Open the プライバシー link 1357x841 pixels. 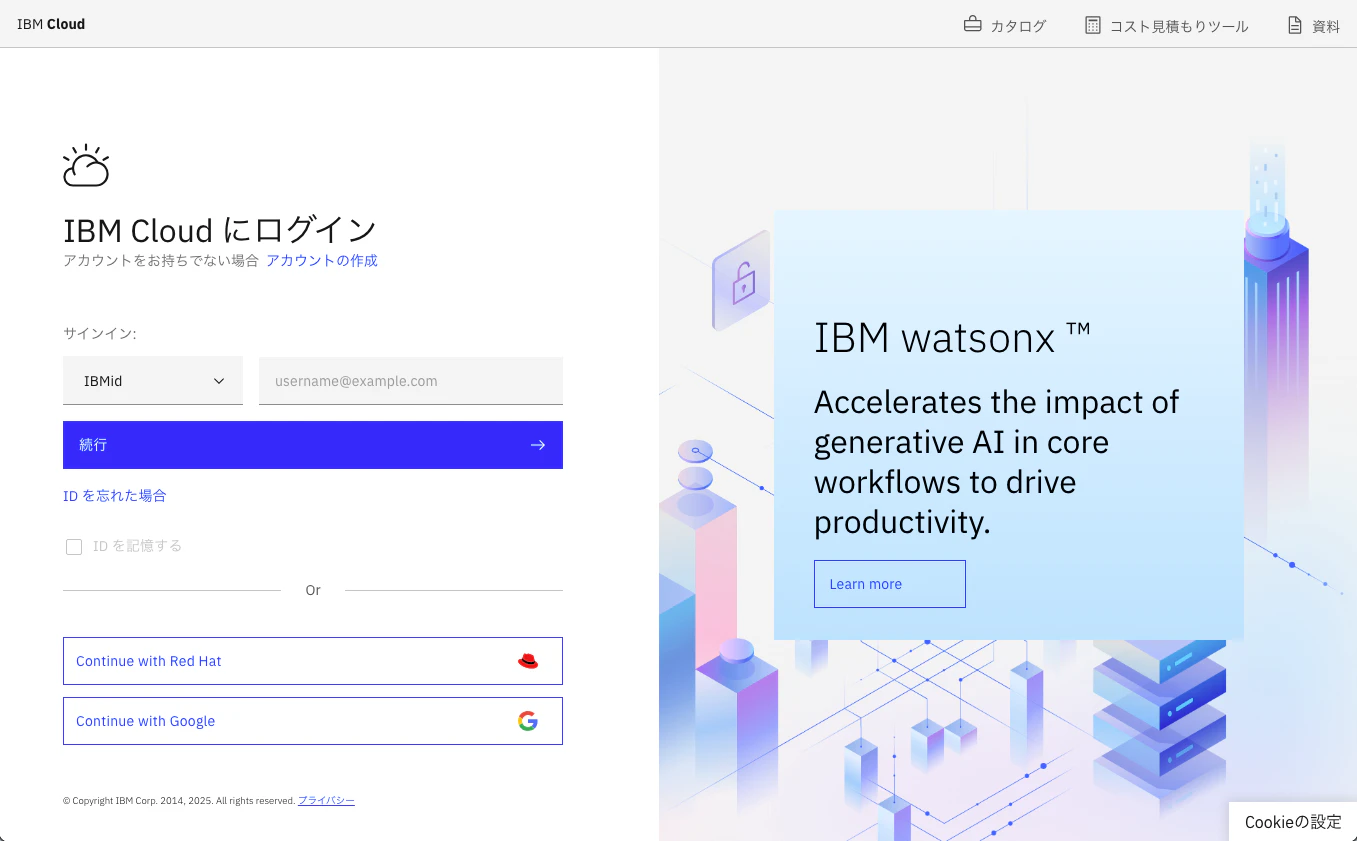point(326,801)
